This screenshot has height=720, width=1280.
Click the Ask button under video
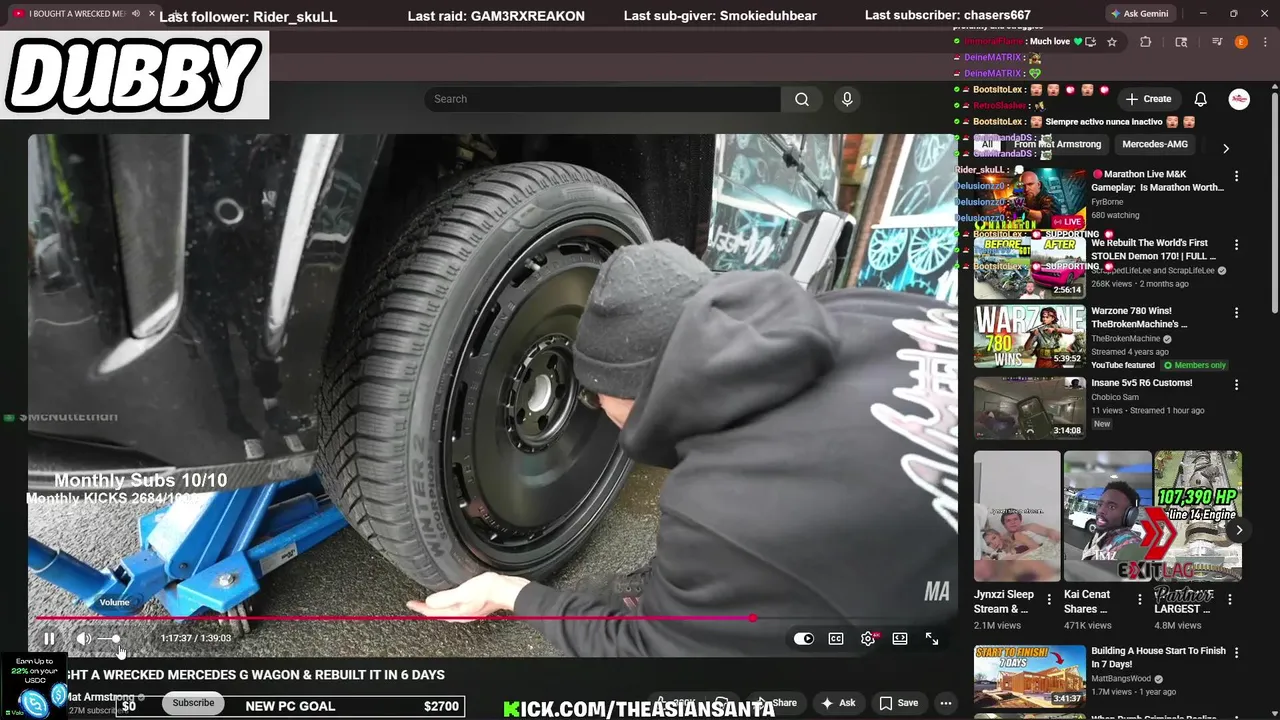[838, 703]
